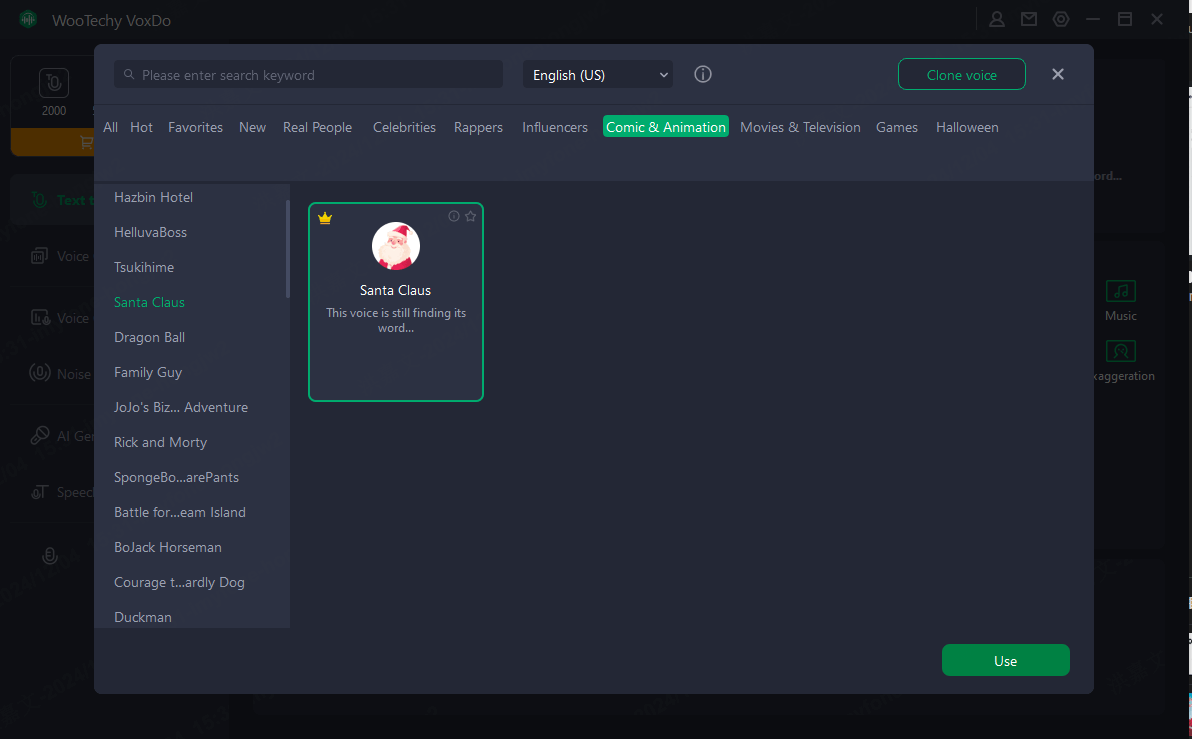Click the search magnifier icon
The height and width of the screenshot is (739, 1192).
coord(129,75)
